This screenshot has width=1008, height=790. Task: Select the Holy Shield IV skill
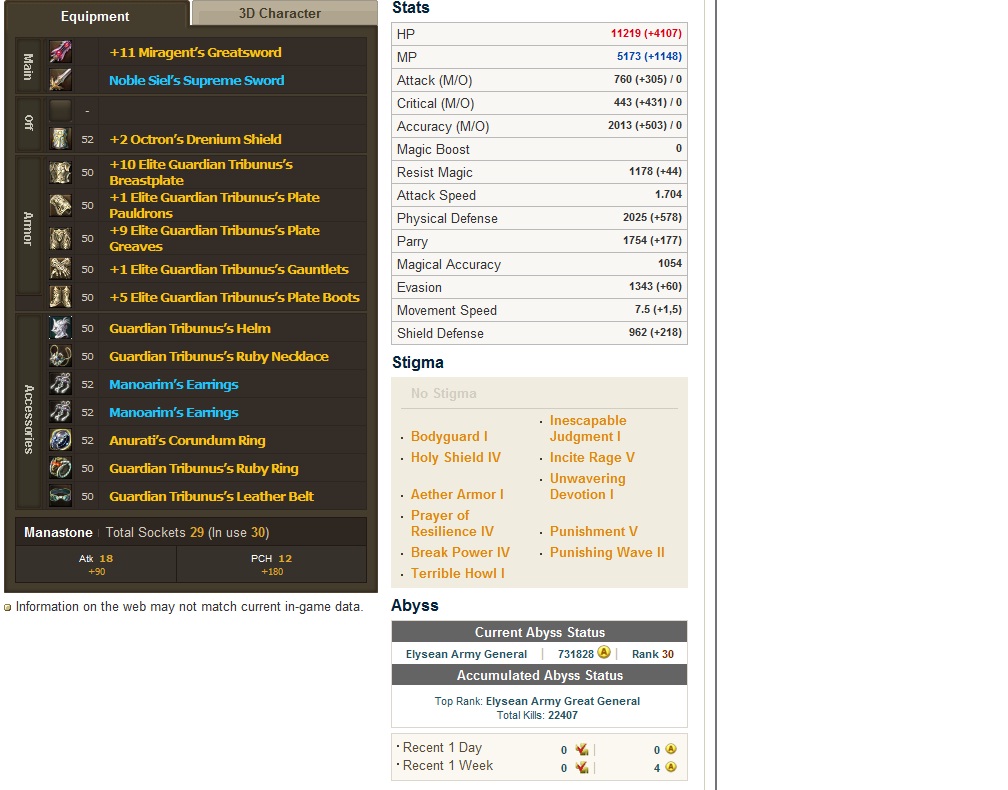[x=456, y=458]
